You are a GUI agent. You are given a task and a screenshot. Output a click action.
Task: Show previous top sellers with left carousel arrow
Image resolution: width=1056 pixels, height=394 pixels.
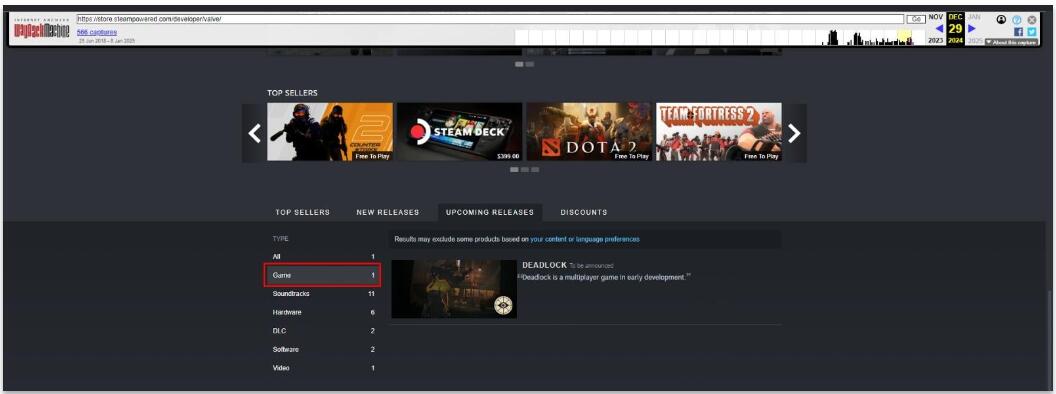(x=255, y=133)
